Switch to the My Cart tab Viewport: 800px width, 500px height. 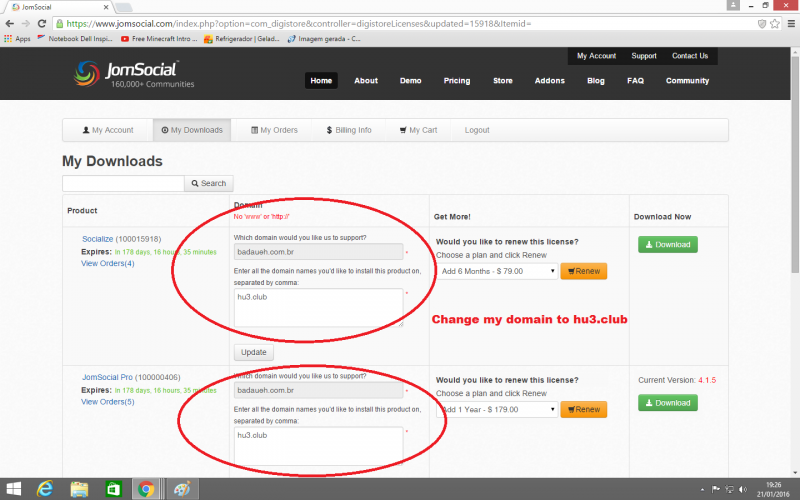click(x=418, y=130)
